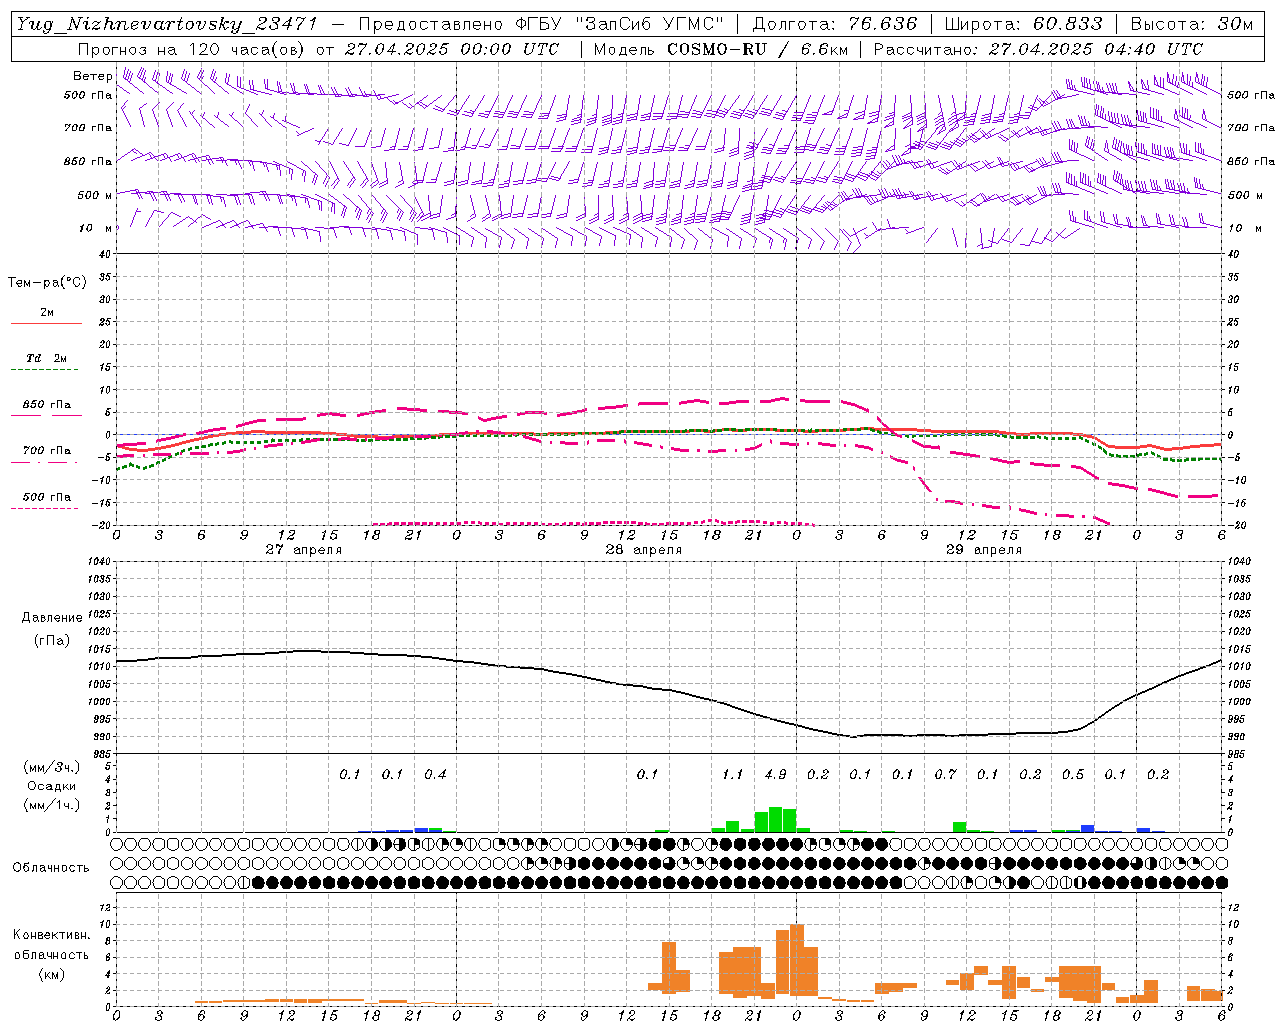Click the left '500 м' wind level label
This screenshot has width=1280, height=1024.
(95, 196)
